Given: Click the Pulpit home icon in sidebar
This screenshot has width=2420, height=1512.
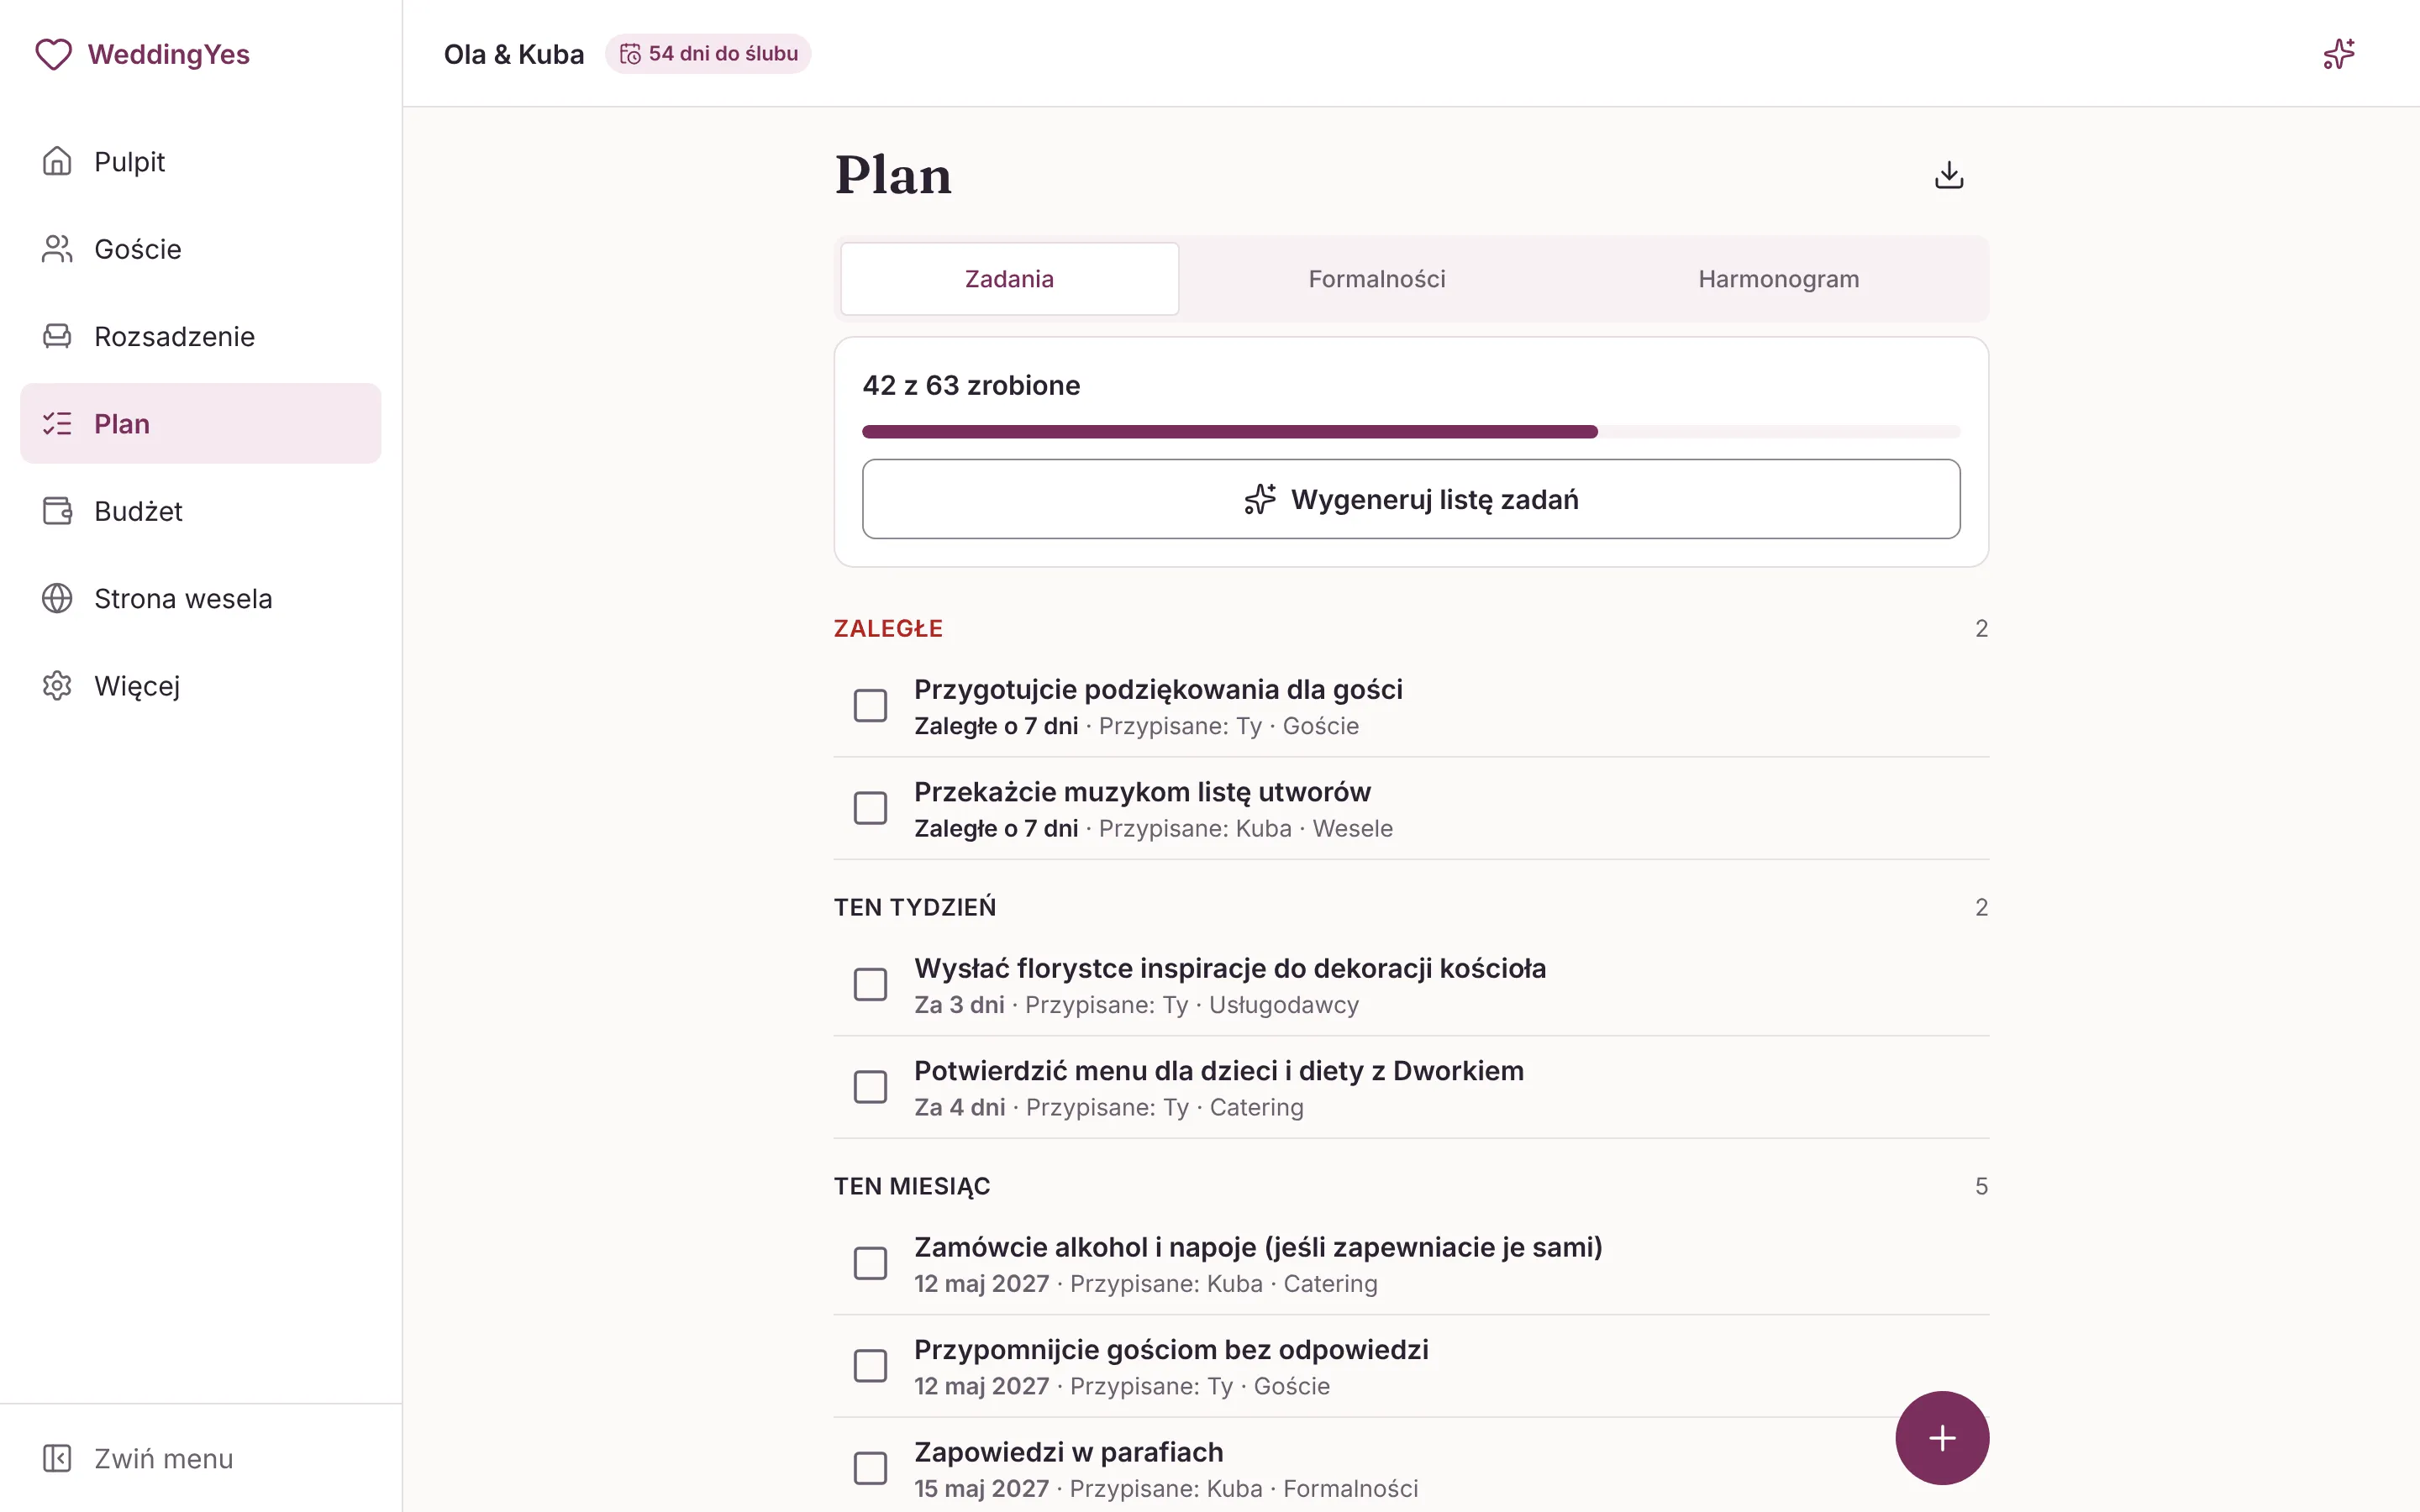Looking at the screenshot, I should (x=57, y=161).
